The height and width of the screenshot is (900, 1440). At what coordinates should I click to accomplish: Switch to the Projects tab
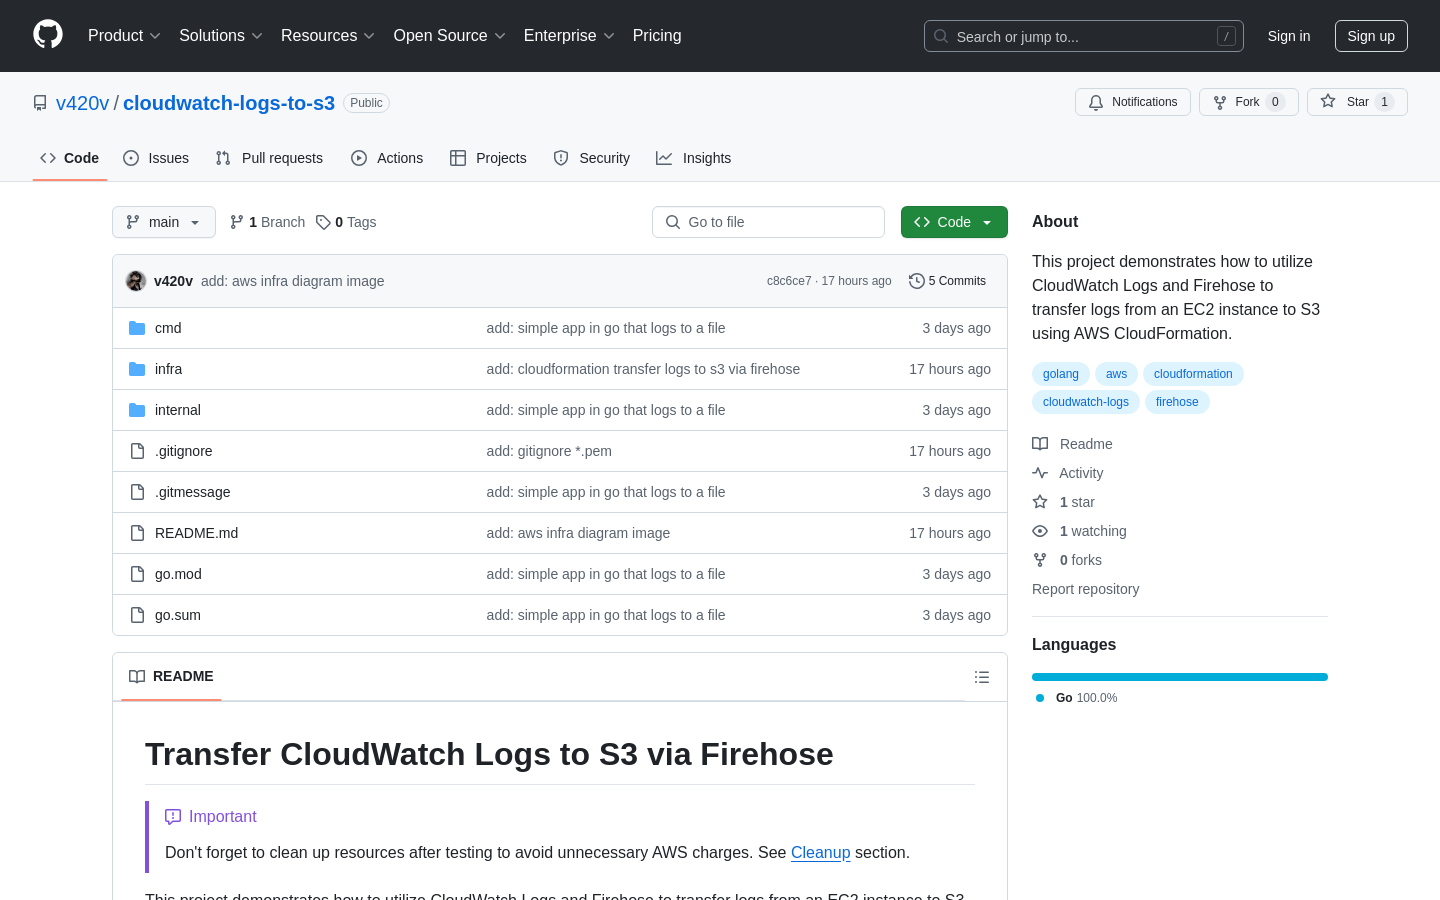coord(488,158)
